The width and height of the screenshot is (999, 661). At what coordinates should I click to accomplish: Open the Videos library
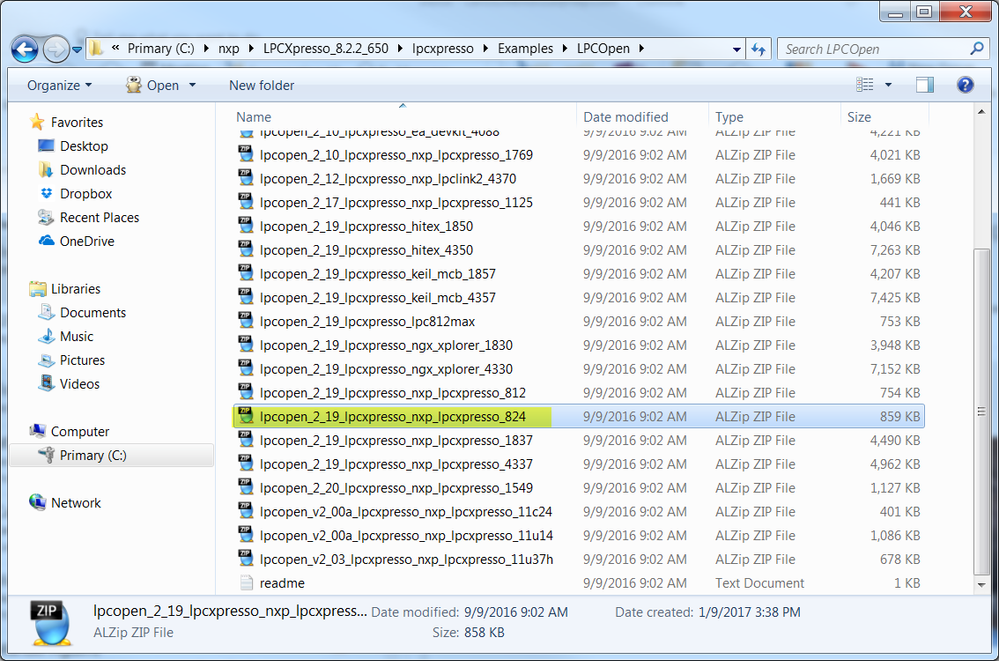pyautogui.click(x=80, y=384)
